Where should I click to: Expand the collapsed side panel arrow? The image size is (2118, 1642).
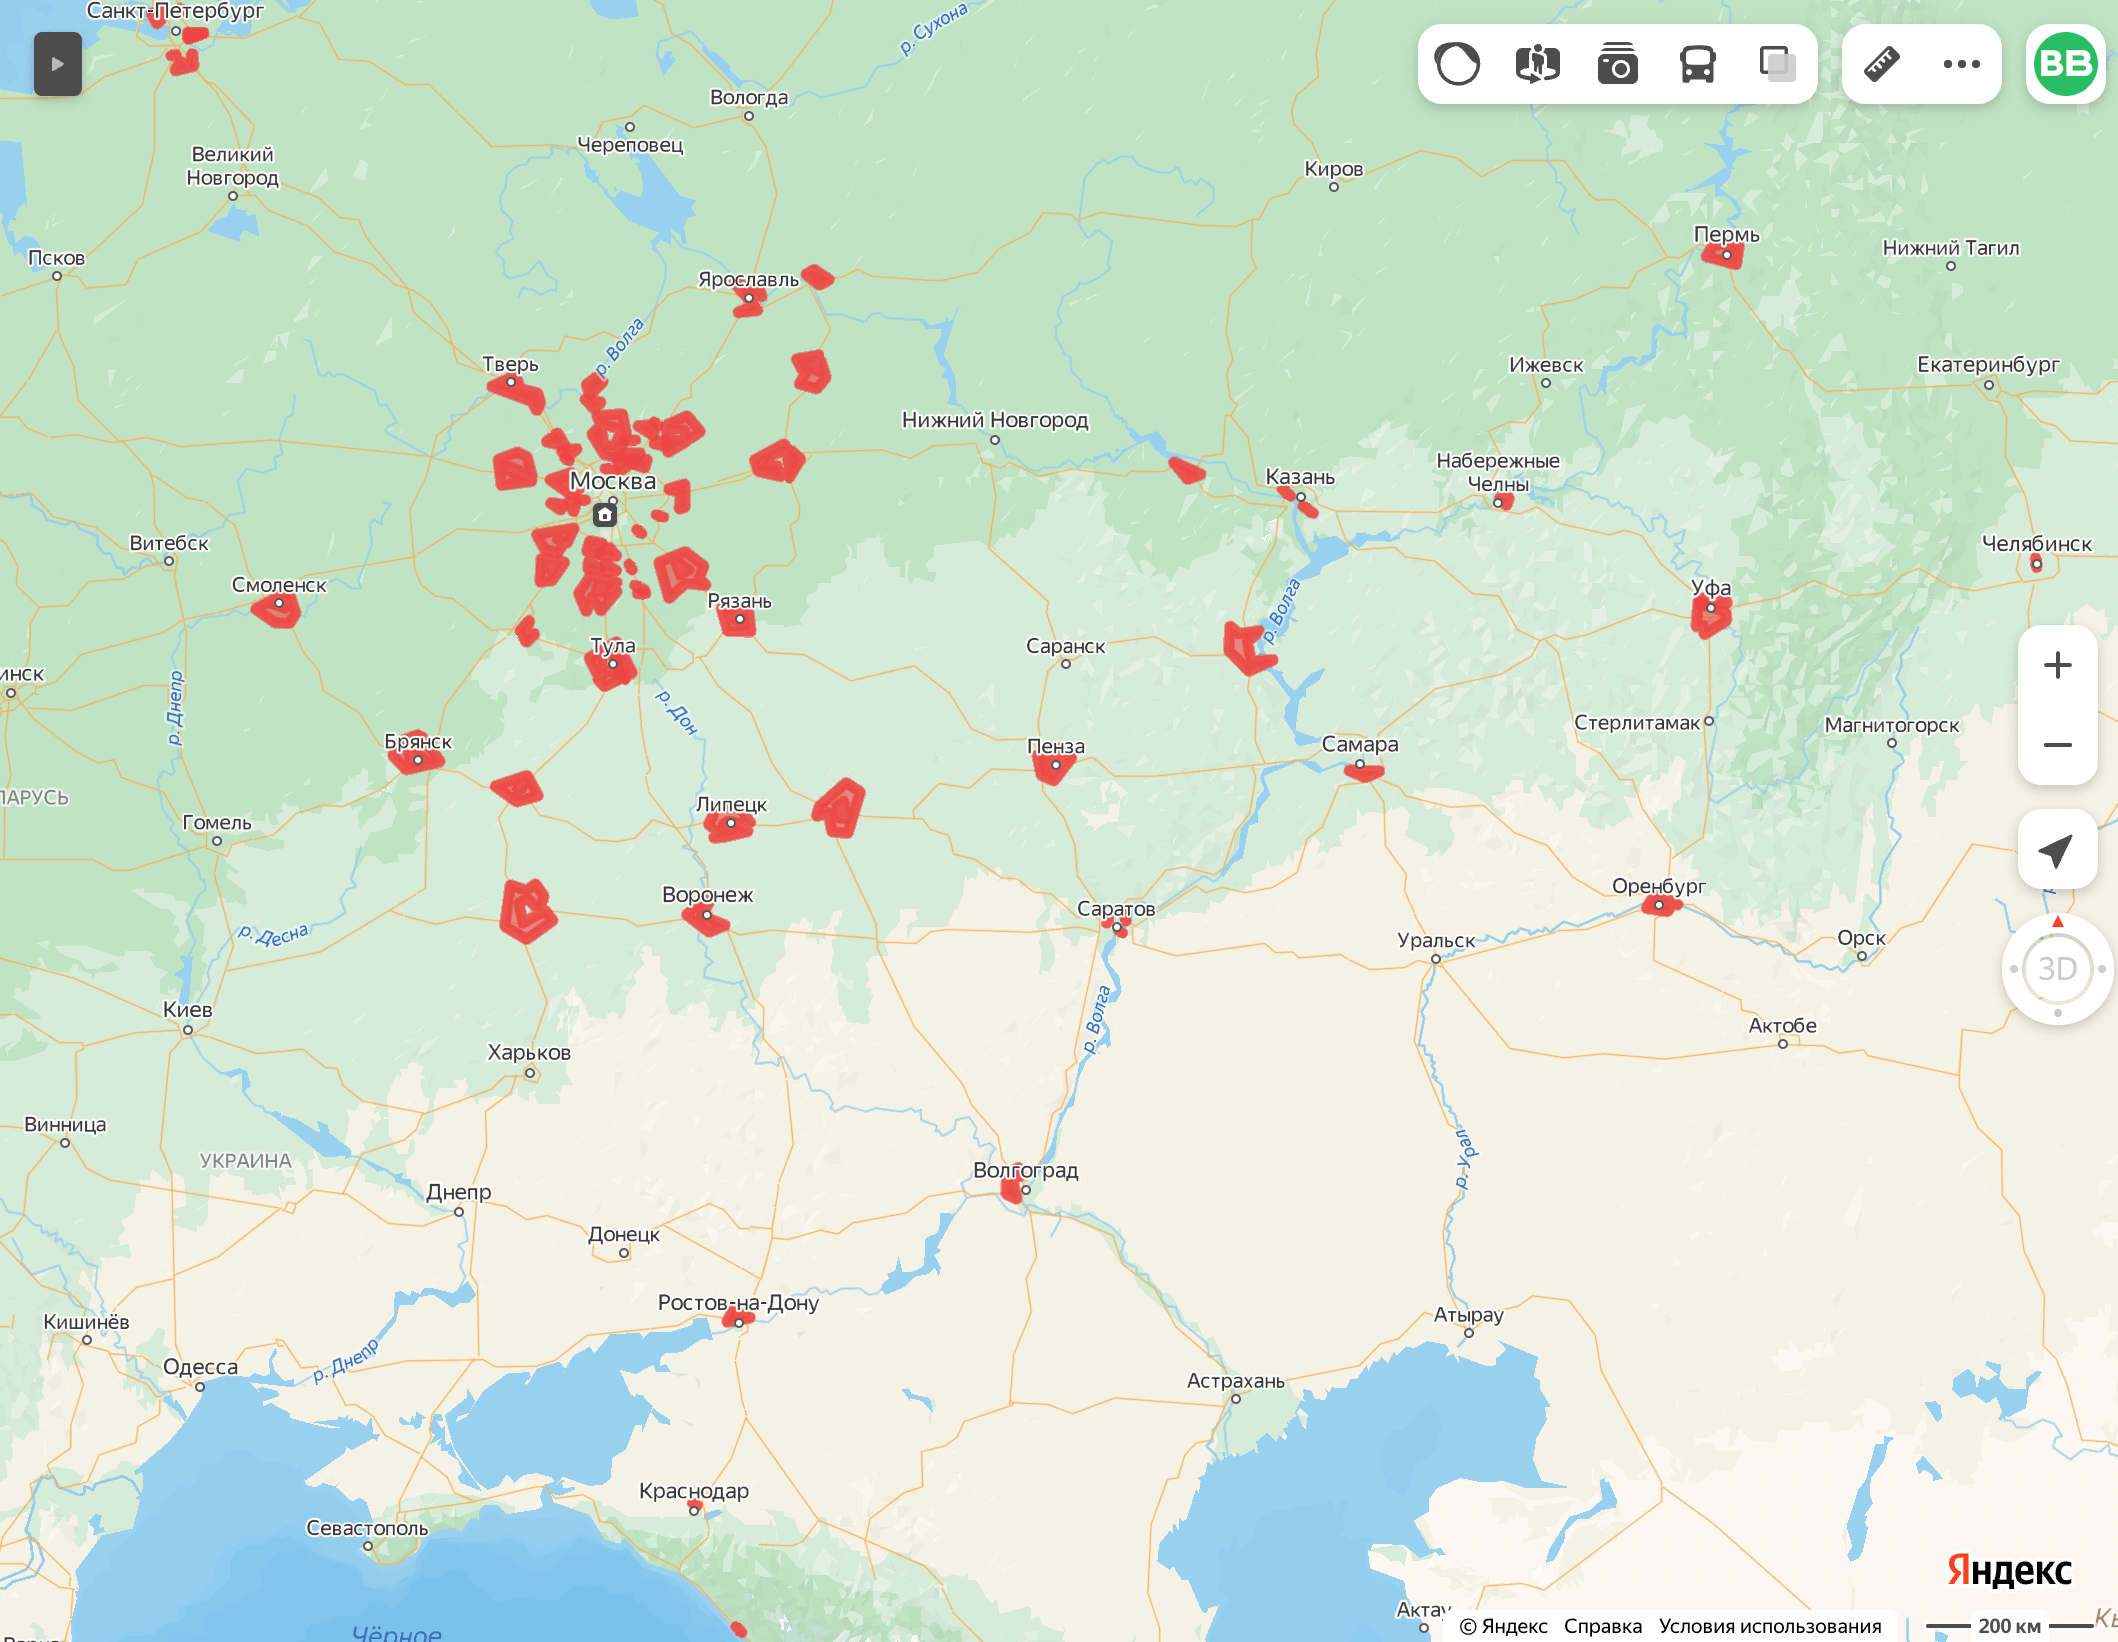point(57,64)
